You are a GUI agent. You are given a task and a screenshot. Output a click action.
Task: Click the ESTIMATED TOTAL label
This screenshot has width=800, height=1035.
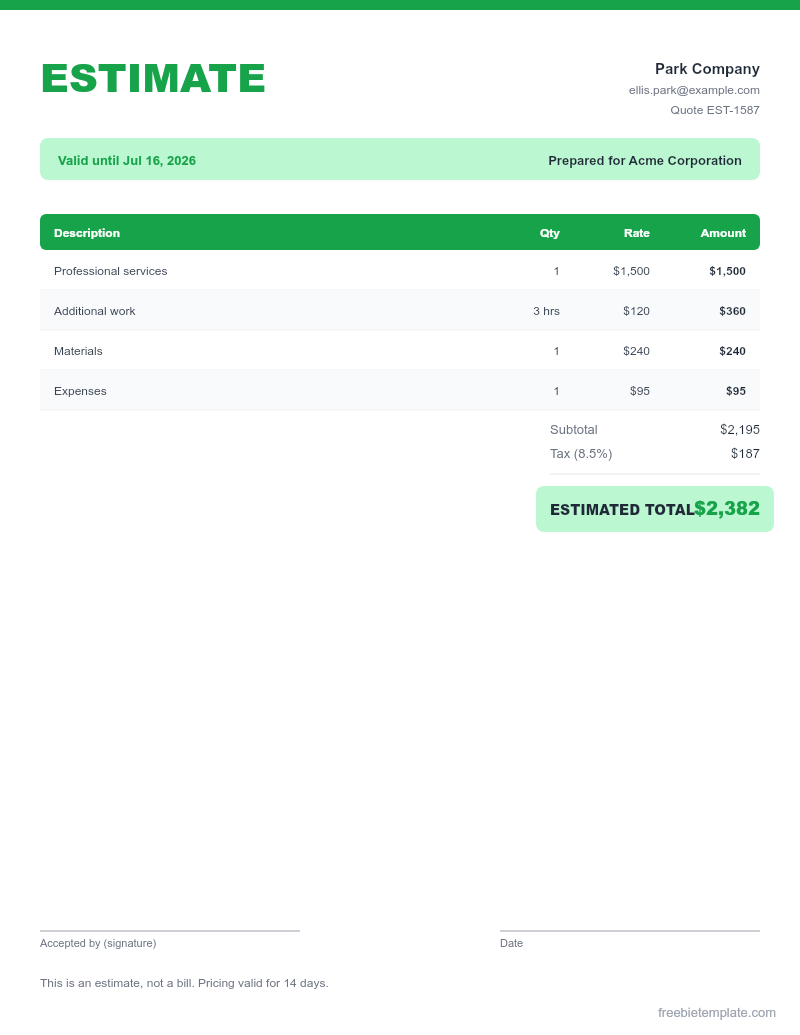[x=622, y=510]
